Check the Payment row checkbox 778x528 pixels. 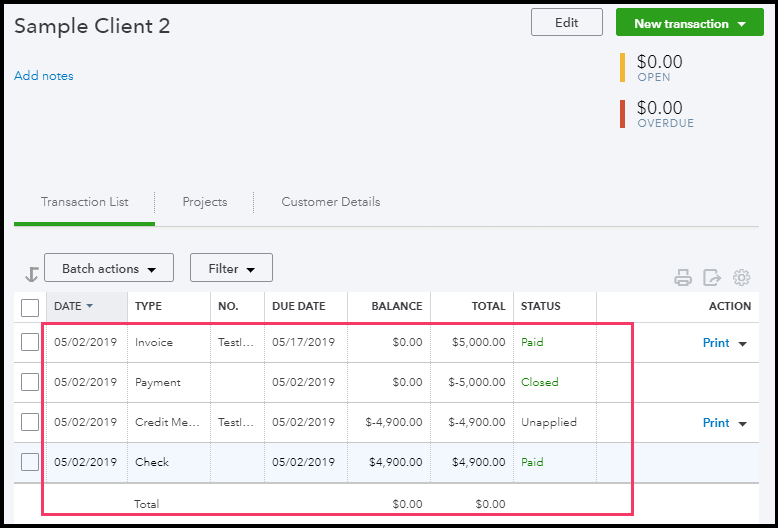(30, 382)
